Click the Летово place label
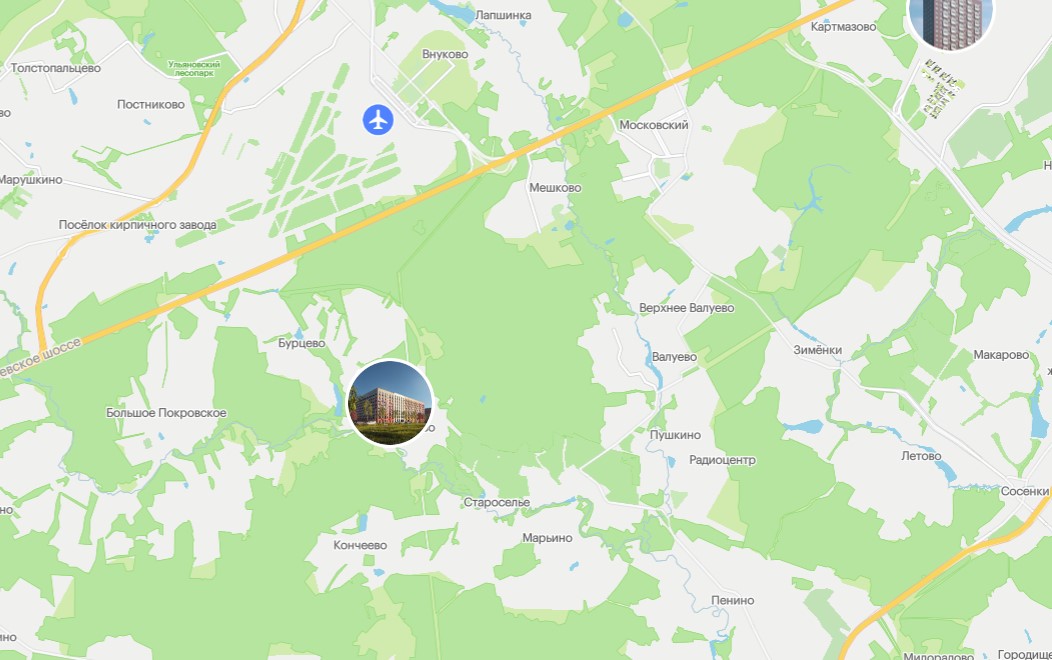This screenshot has width=1052, height=660. (x=921, y=456)
